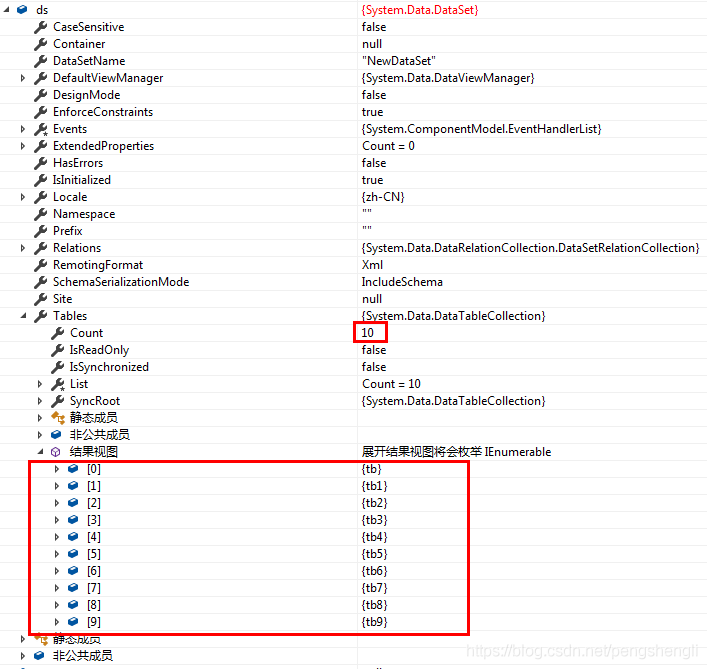Select the "NewDataSet" value text

click(399, 61)
